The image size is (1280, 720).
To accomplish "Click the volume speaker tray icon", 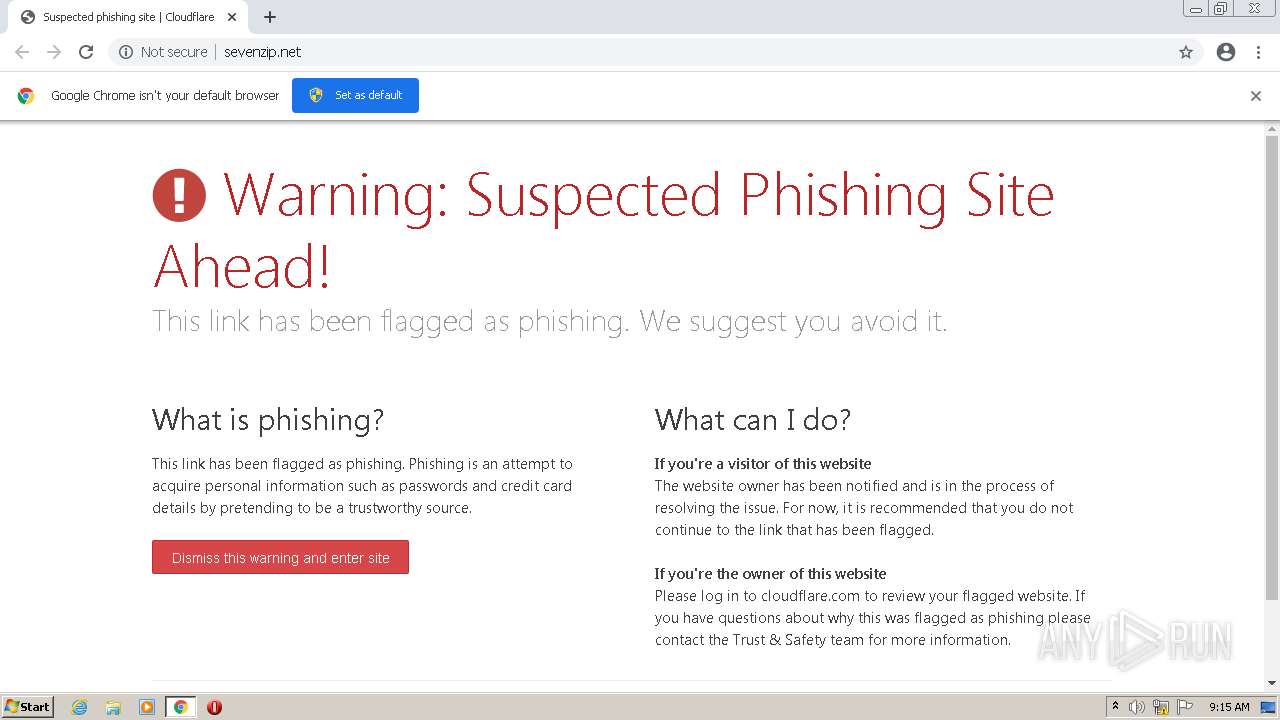I will (x=1137, y=707).
